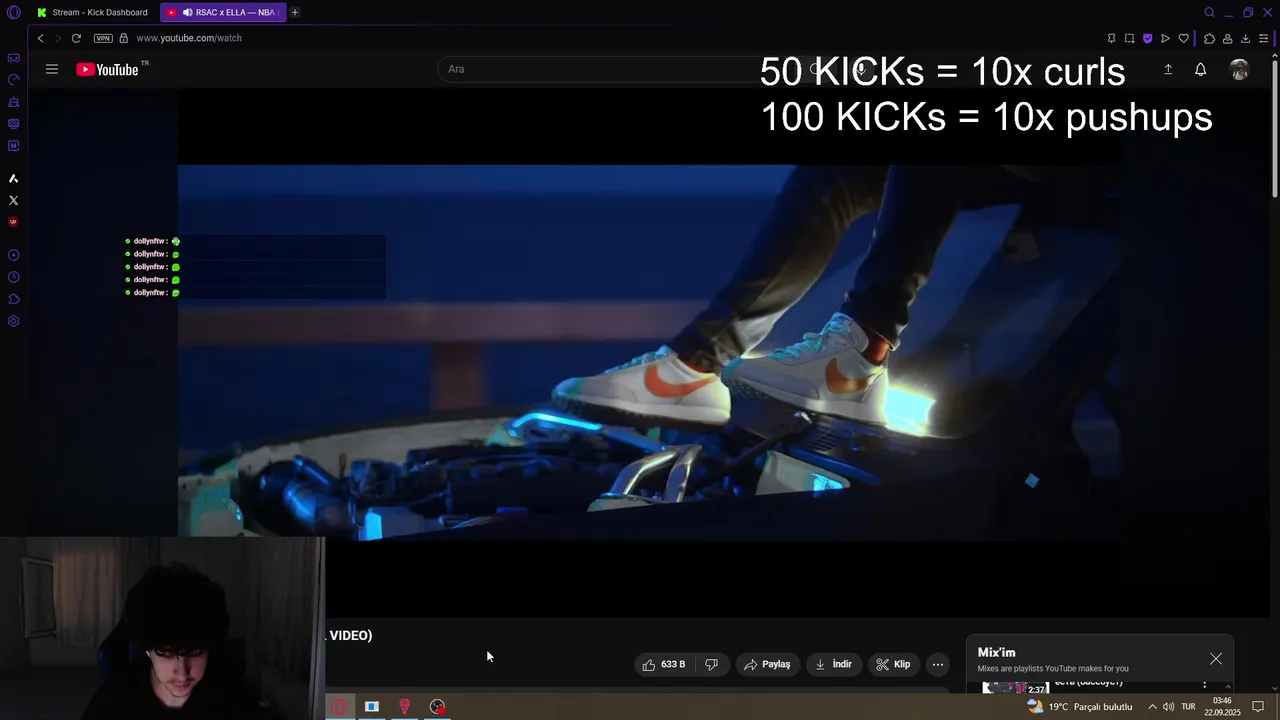Open the Mix'im playlist title
Image resolution: width=1280 pixels, height=720 pixels.
tap(996, 652)
